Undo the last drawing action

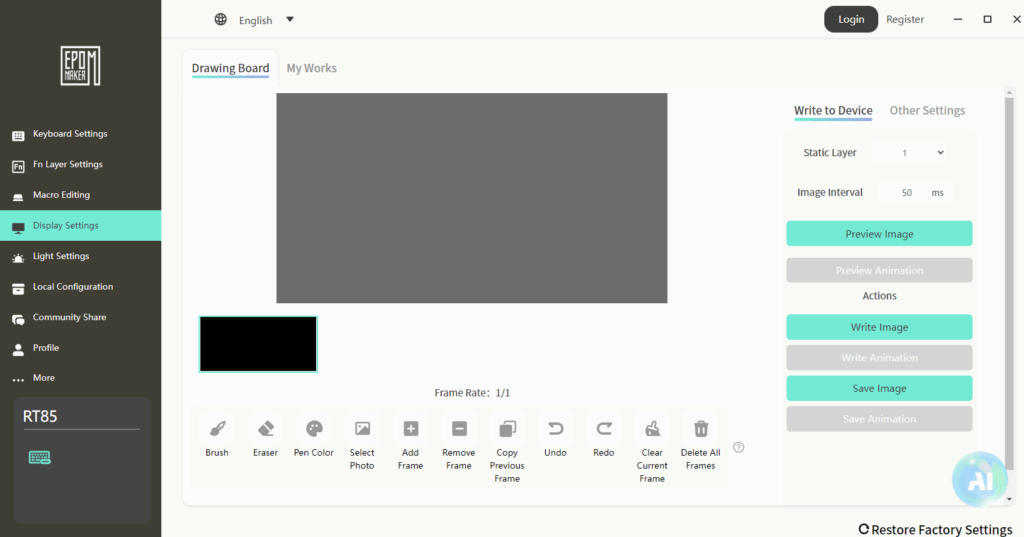pyautogui.click(x=555, y=429)
